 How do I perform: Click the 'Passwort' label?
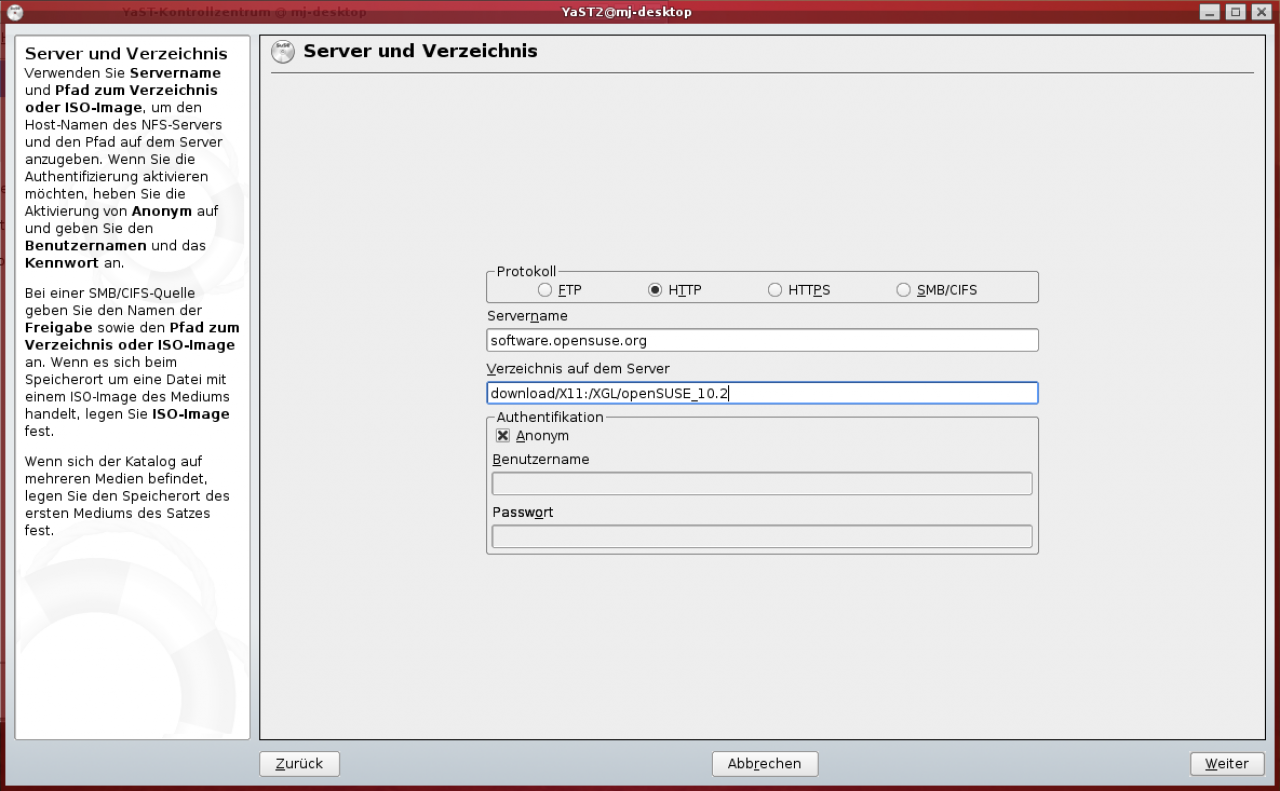tap(523, 512)
